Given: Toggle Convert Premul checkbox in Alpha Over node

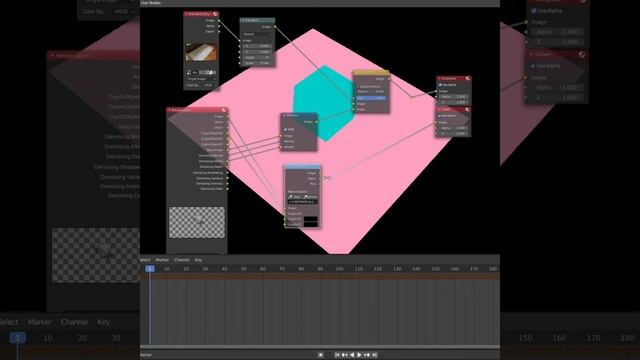Looking at the screenshot, I should (358, 87).
